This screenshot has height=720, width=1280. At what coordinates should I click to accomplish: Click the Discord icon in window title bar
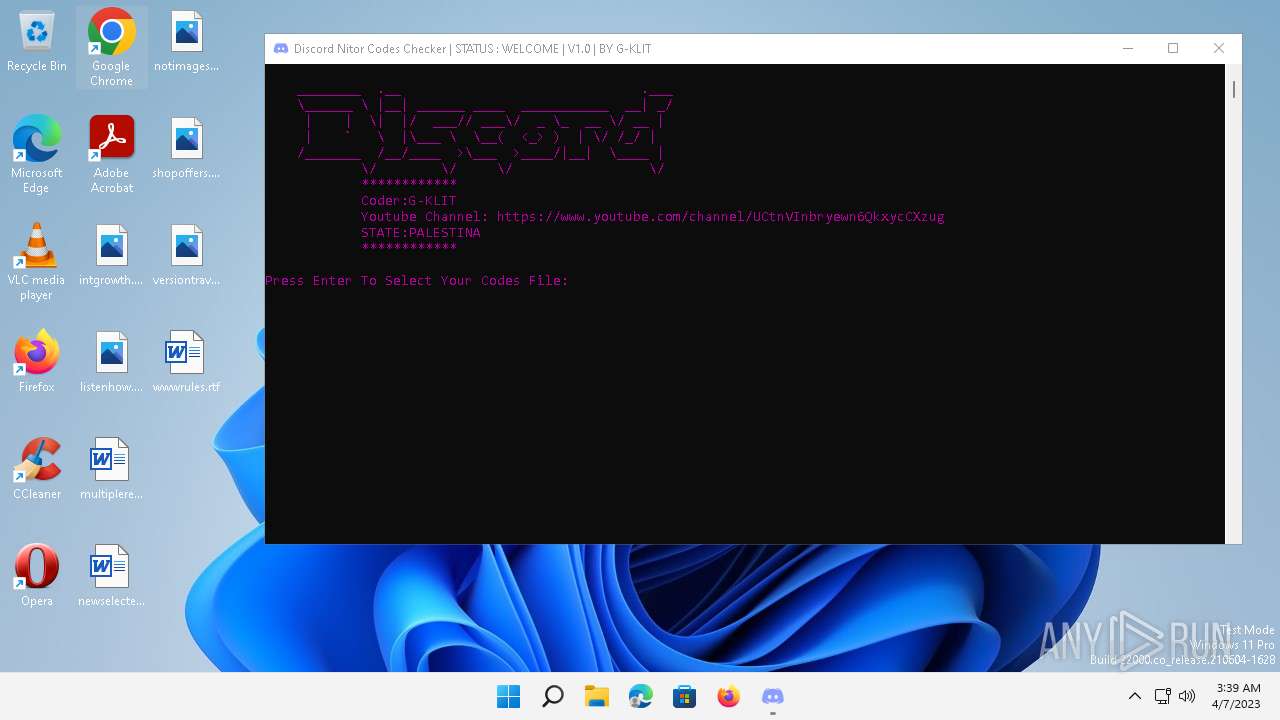[281, 49]
